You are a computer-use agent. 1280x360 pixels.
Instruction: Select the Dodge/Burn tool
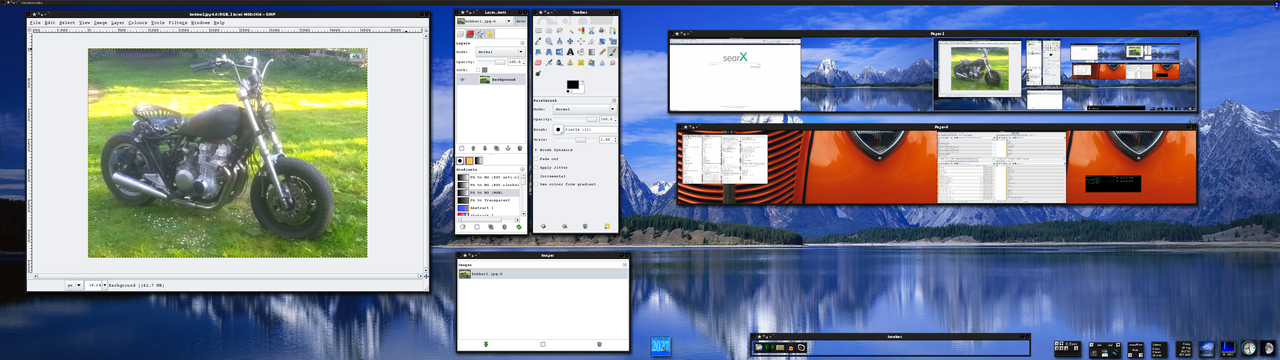coord(538,73)
